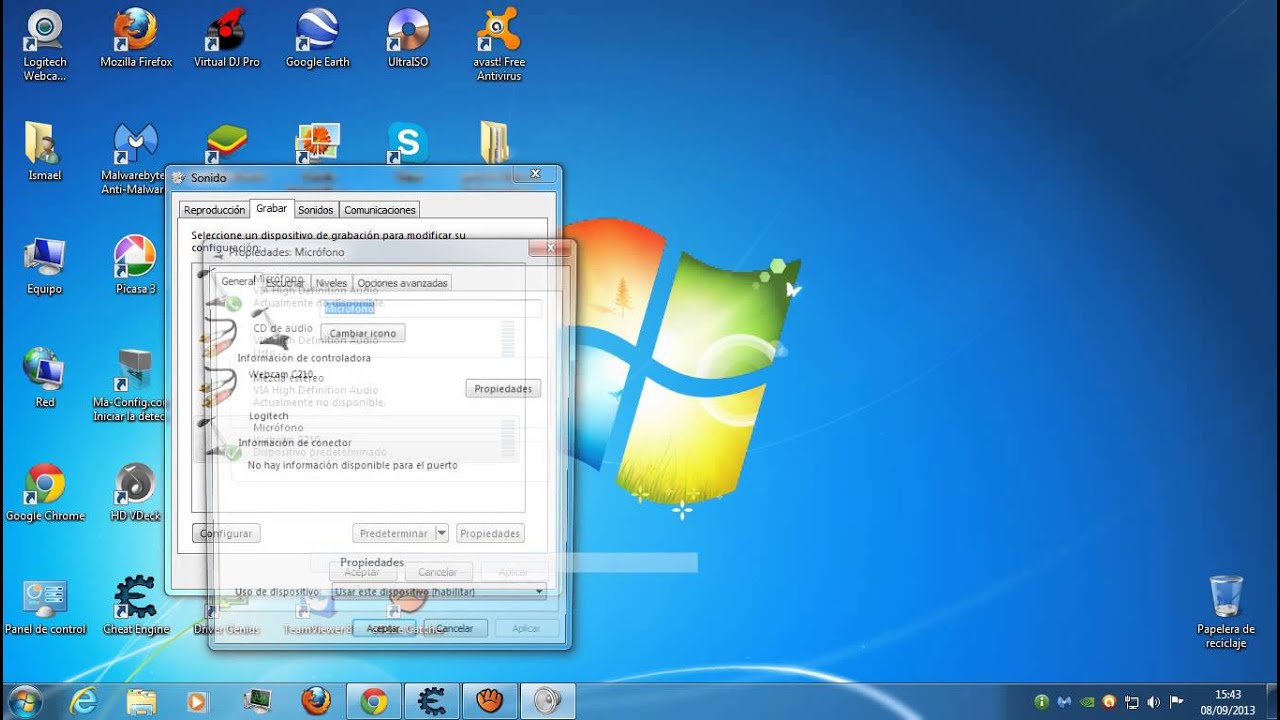Viewport: 1280px width, 720px height.
Task: Open the Niveles tab
Action: click(331, 283)
